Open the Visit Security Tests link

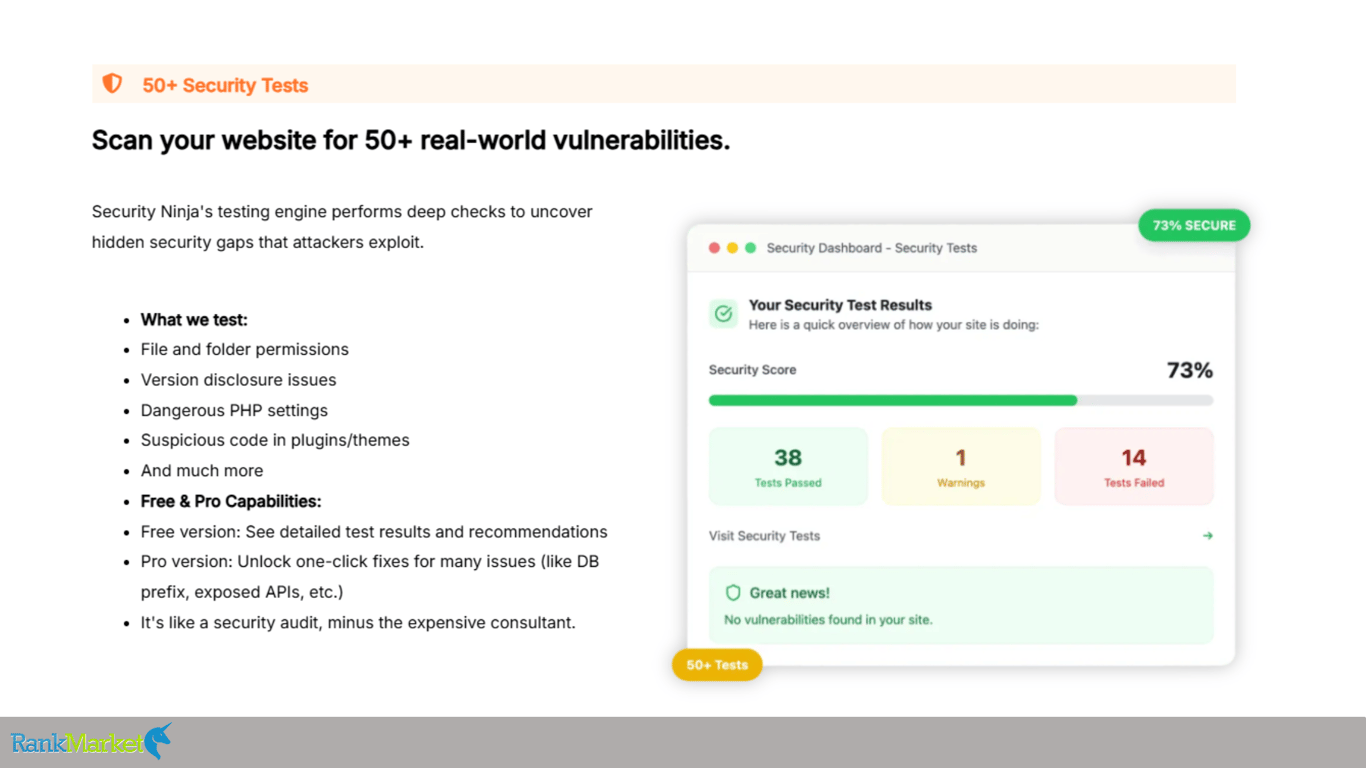(x=764, y=536)
